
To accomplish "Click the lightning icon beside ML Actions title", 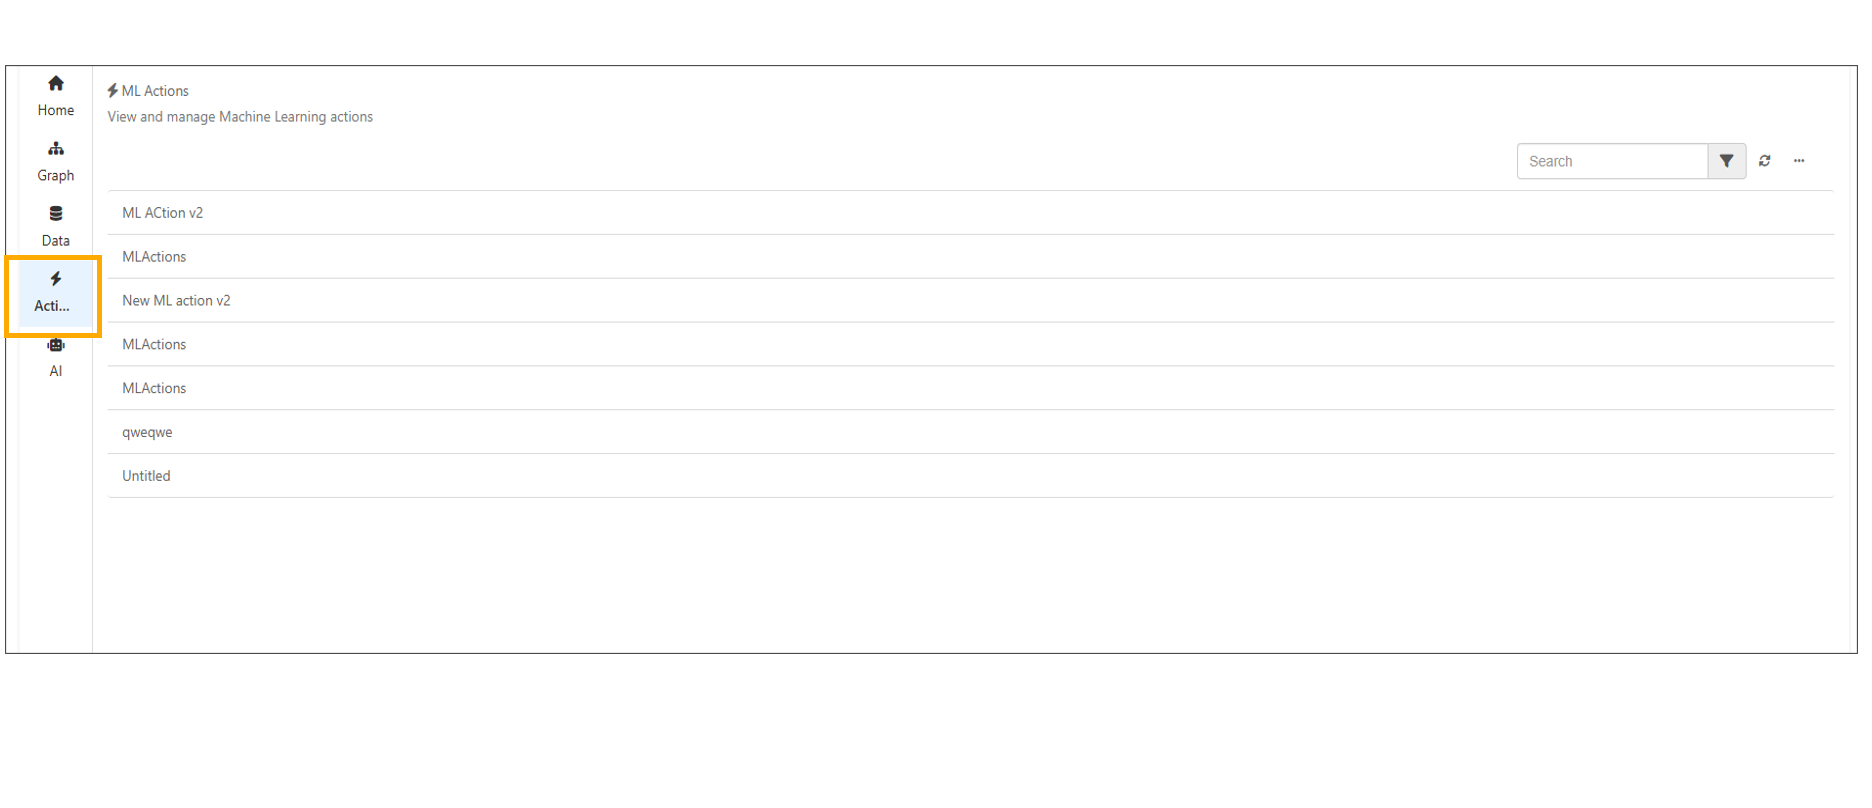I will tap(113, 91).
